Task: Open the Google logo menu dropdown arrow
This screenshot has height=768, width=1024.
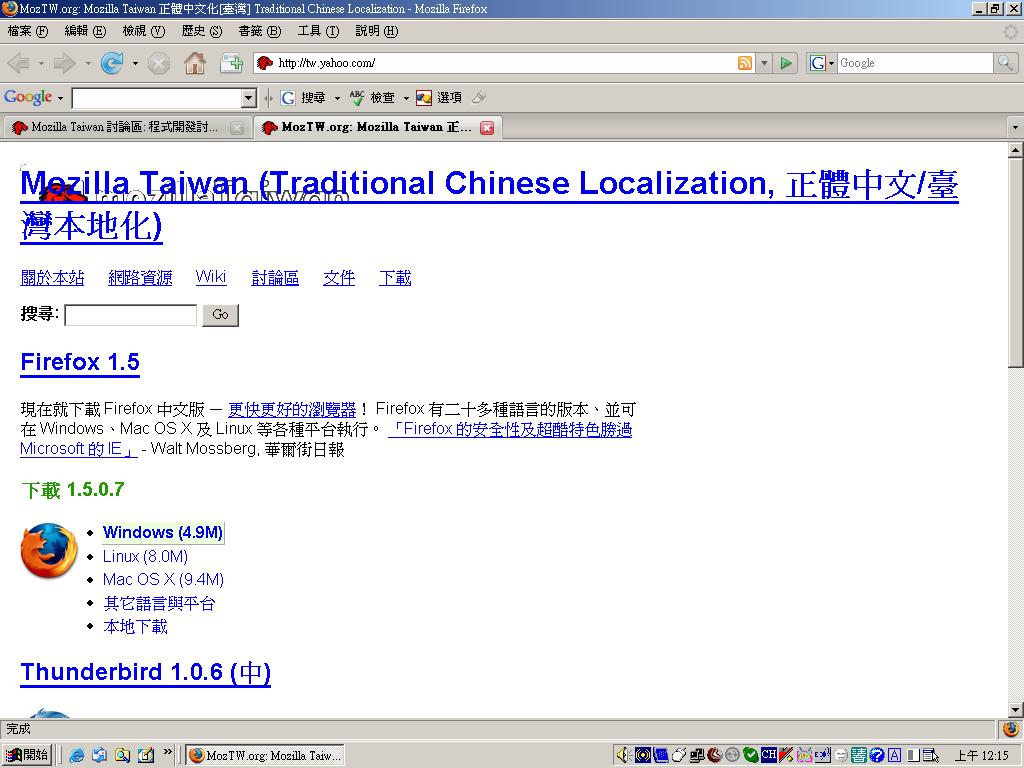Action: point(60,99)
